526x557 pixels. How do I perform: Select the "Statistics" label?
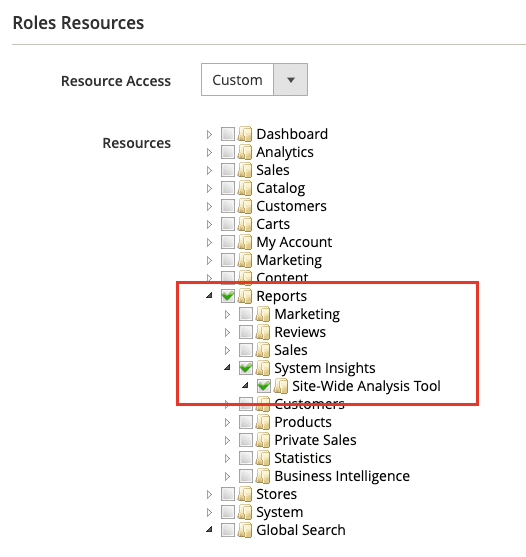(x=303, y=458)
